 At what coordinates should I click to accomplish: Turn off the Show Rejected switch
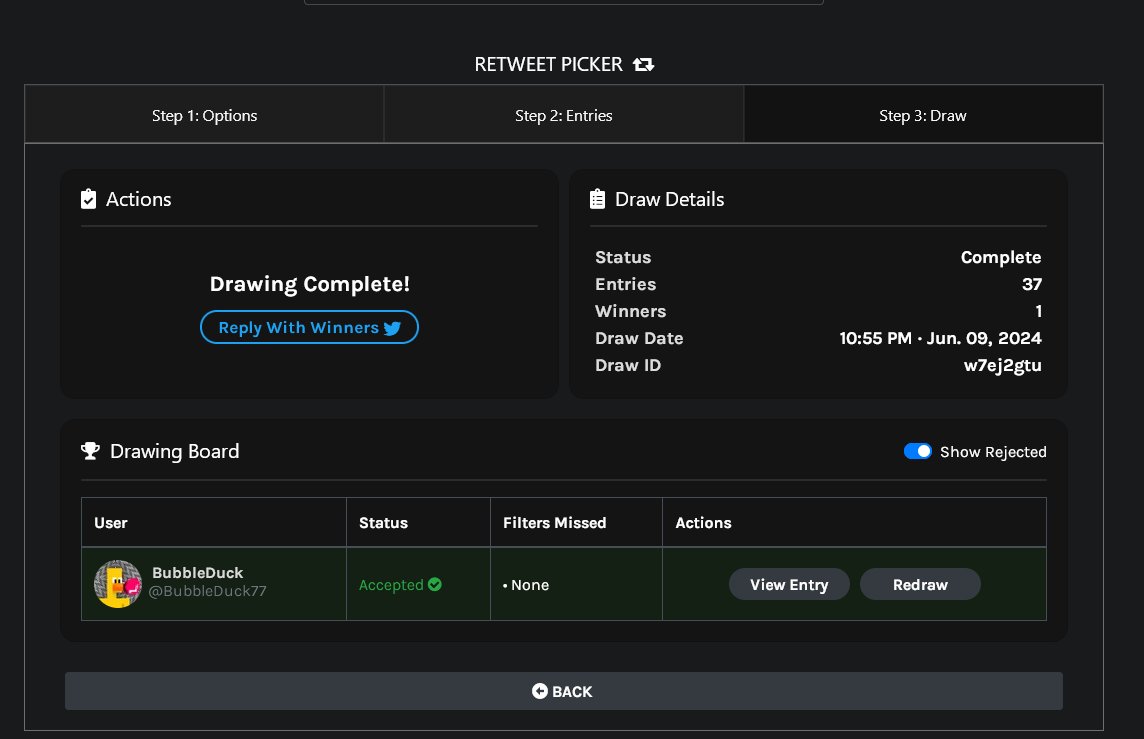pos(917,452)
